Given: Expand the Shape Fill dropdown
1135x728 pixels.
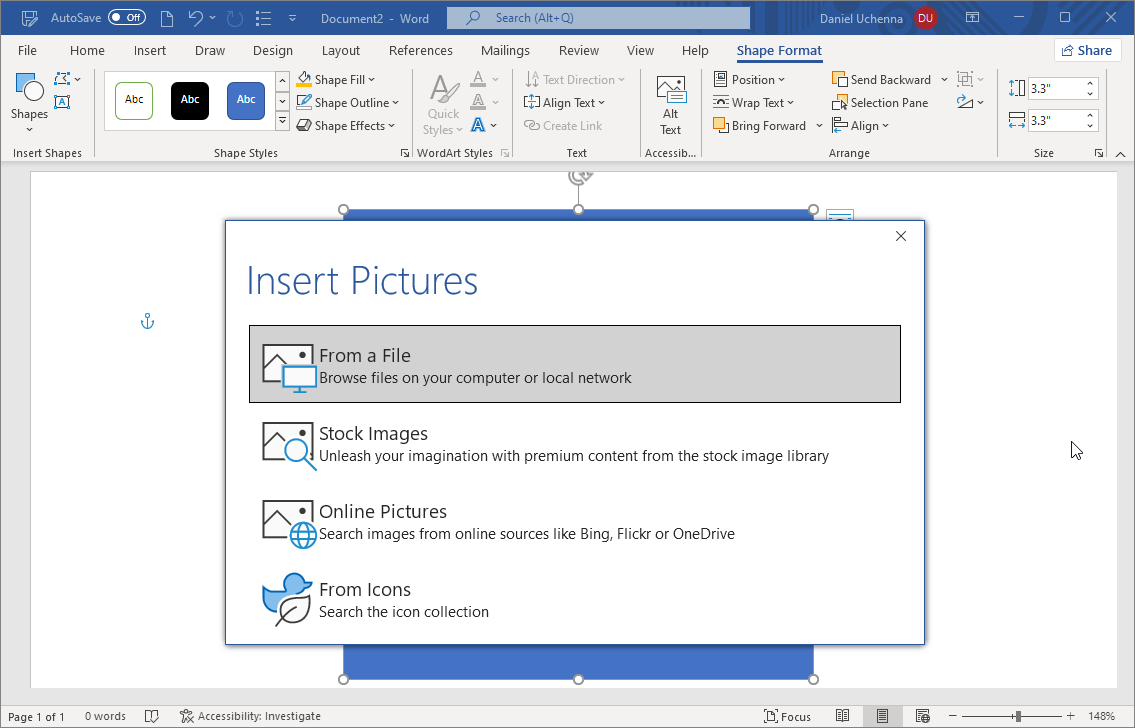Looking at the screenshot, I should (371, 80).
